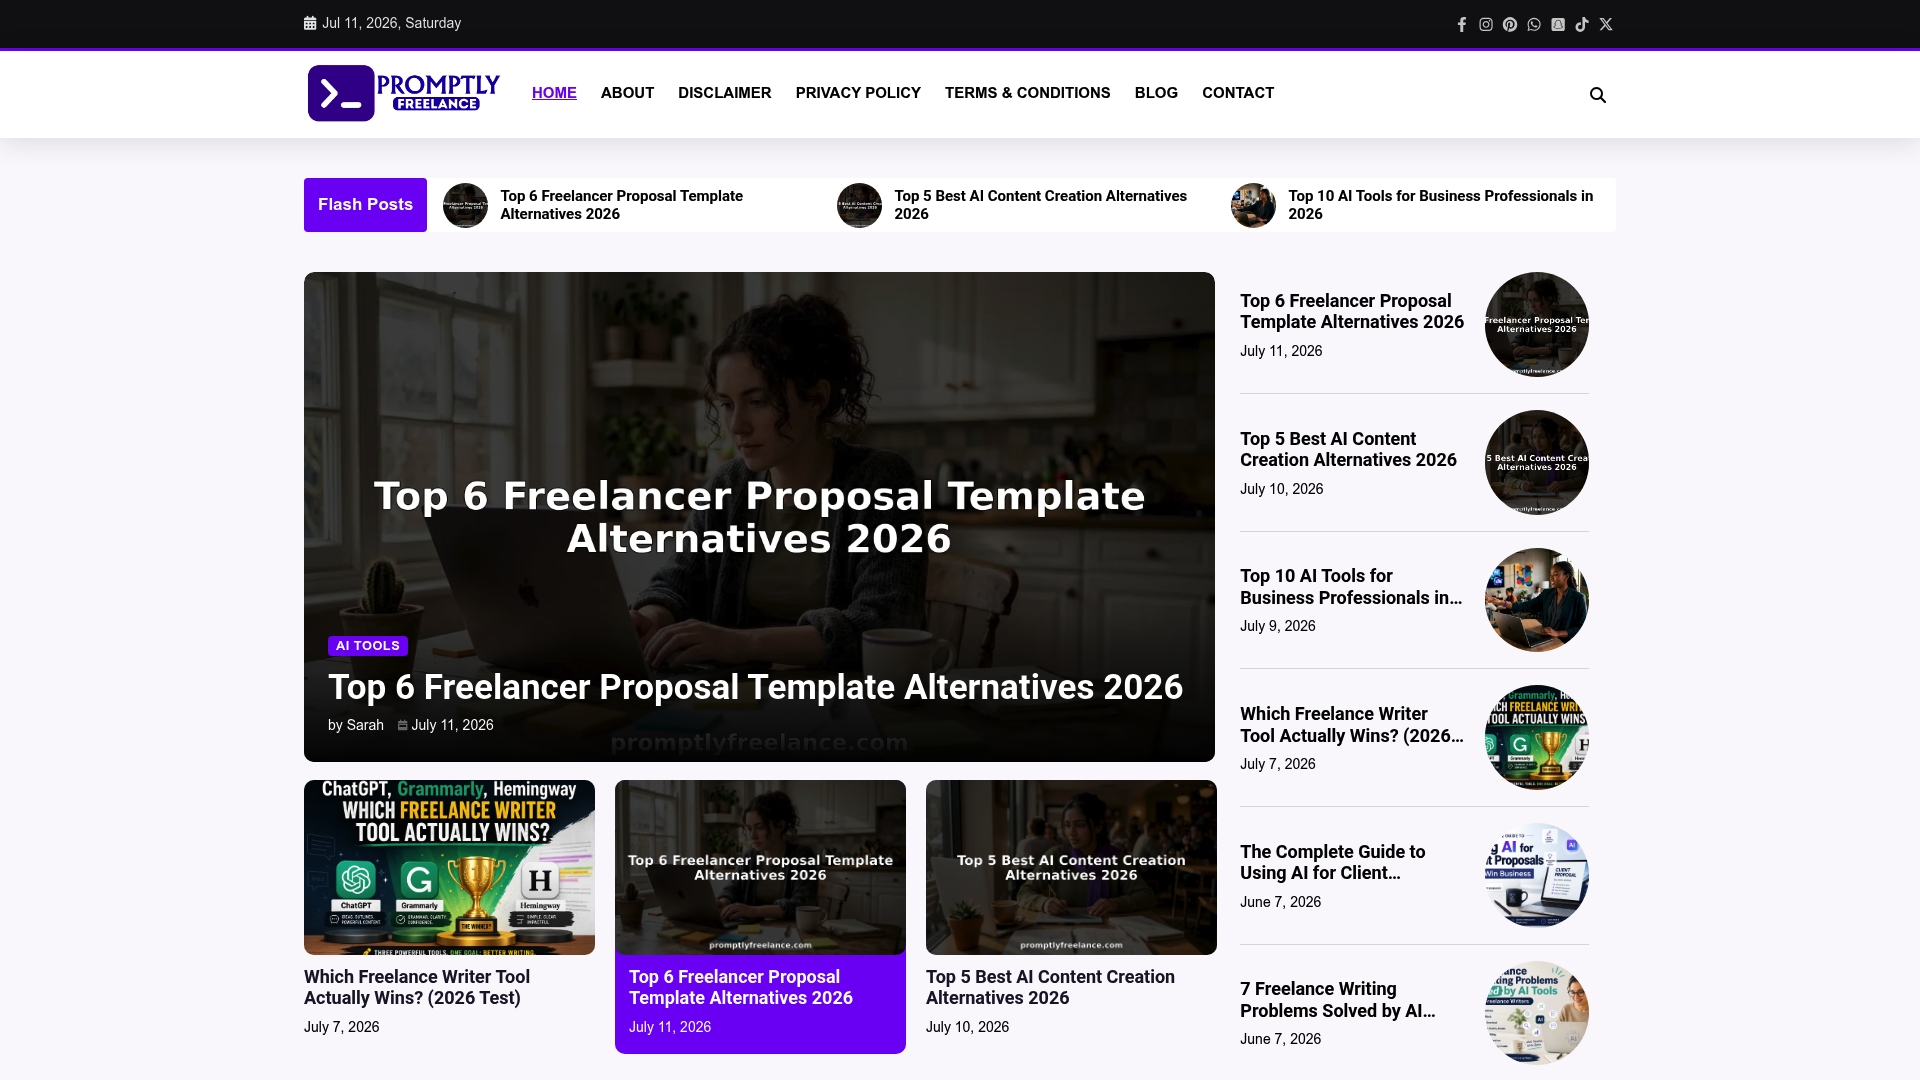1920x1080 pixels.
Task: Click the date July 7, 2026 under Writer Tool card
Action: [x=341, y=1027]
